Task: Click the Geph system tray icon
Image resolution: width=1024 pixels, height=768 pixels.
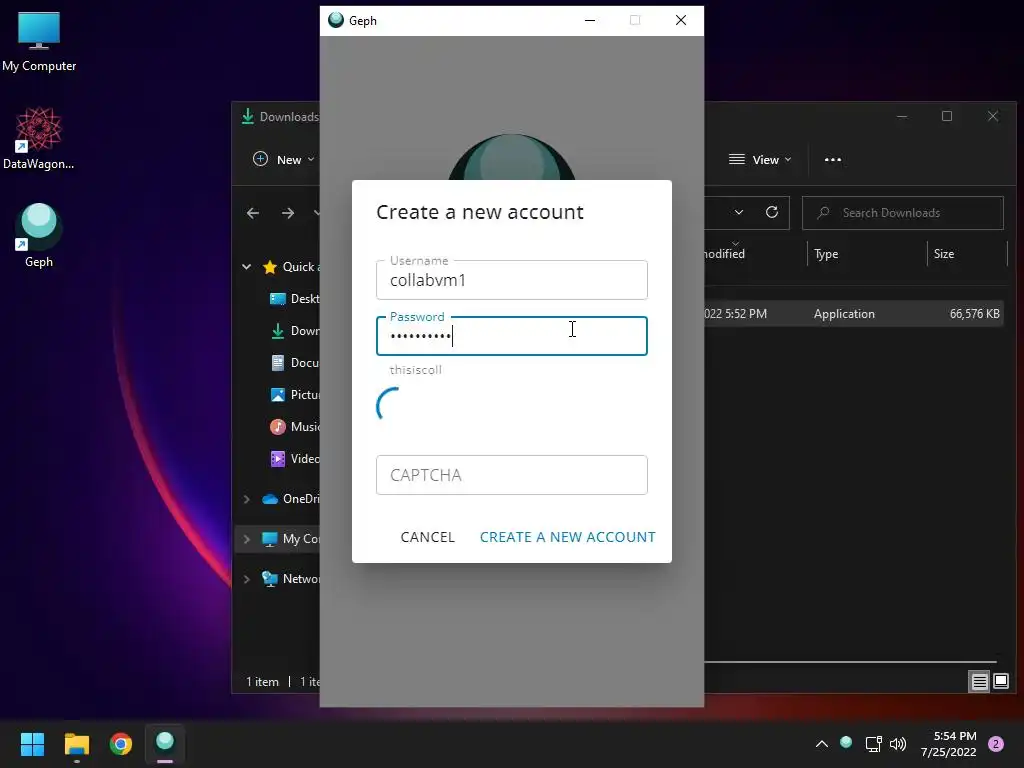Action: click(x=846, y=743)
